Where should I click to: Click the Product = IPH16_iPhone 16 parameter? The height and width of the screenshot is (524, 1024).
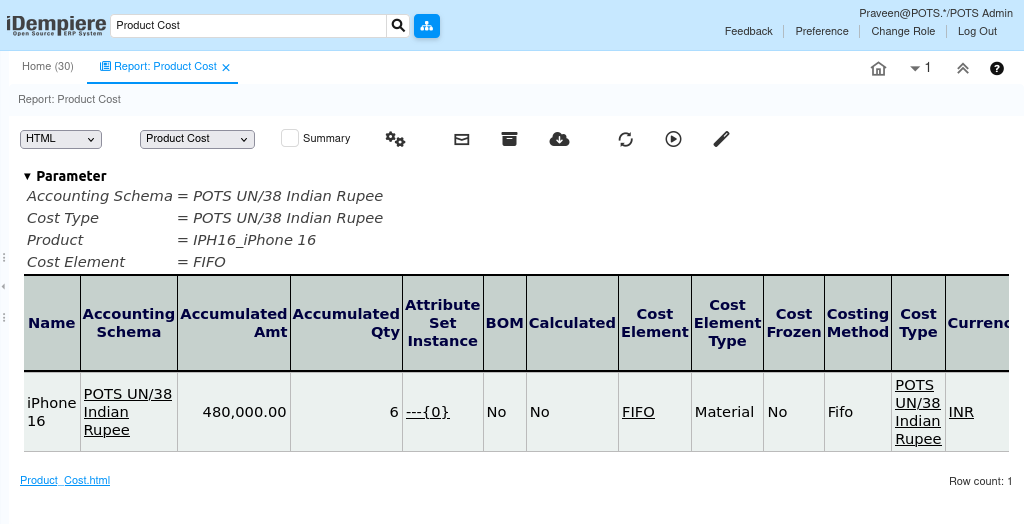pos(171,240)
